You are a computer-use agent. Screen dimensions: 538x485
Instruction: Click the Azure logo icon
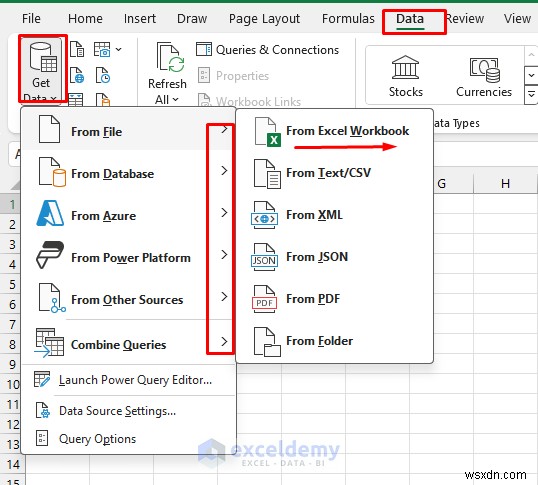[50, 213]
